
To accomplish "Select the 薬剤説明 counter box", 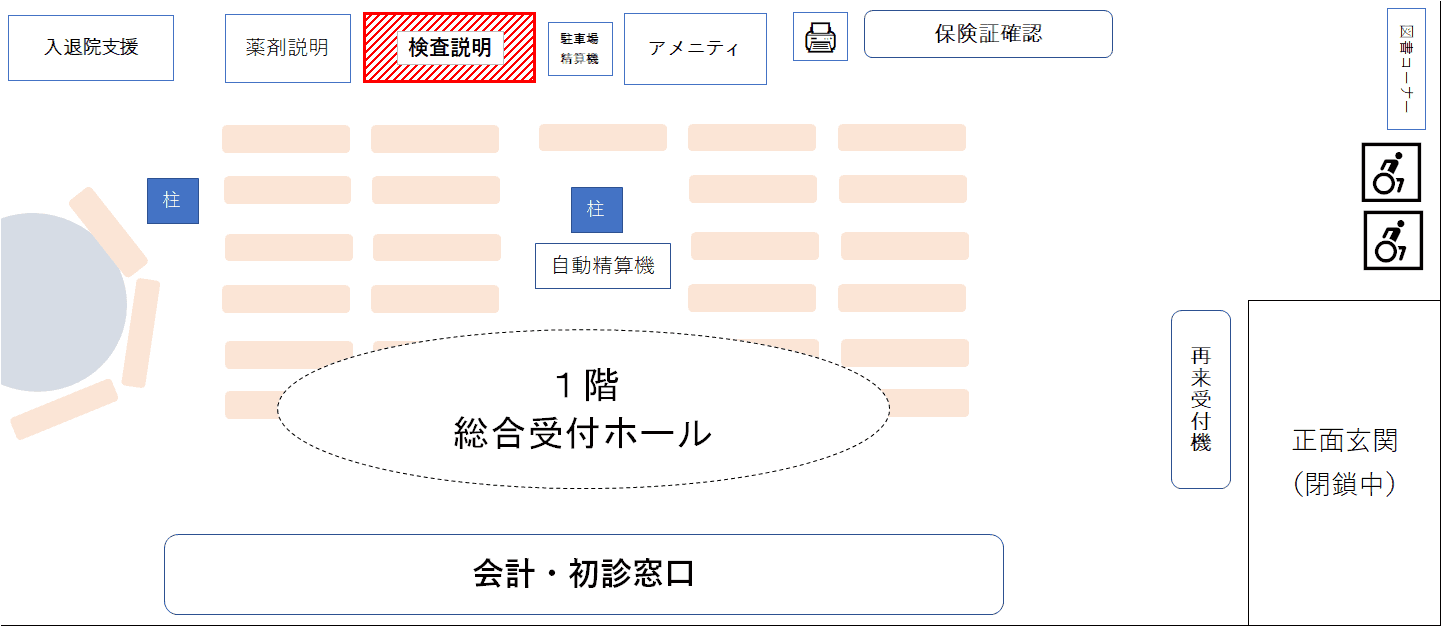I will coord(288,48).
